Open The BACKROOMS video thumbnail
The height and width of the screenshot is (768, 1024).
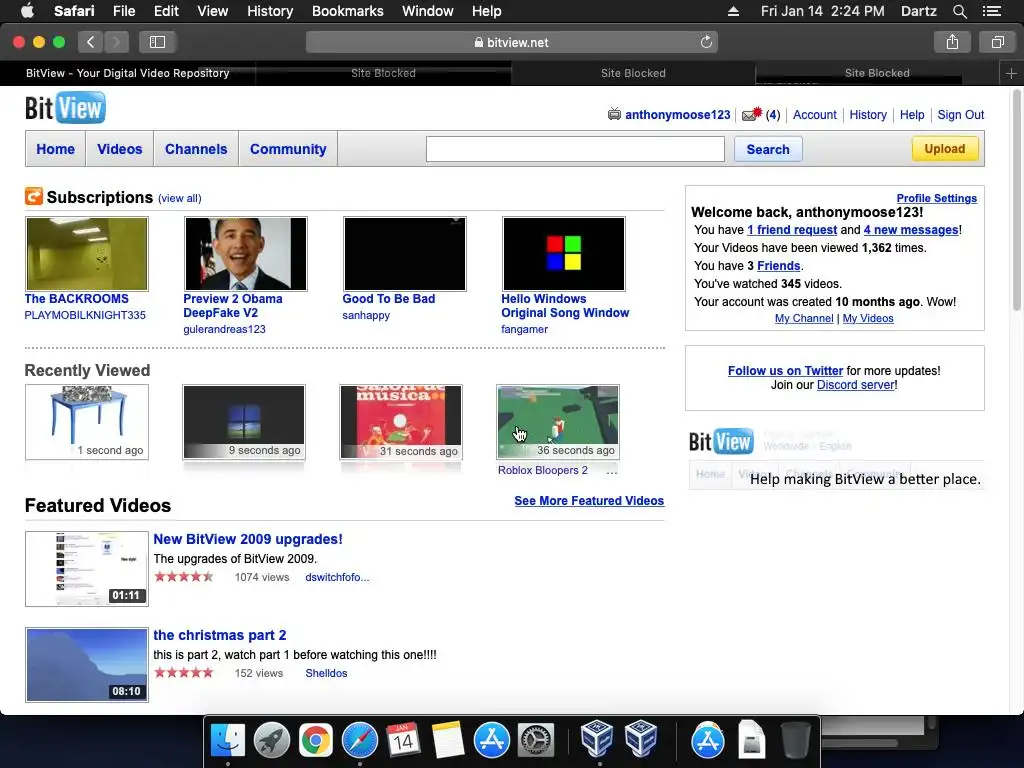(87, 254)
